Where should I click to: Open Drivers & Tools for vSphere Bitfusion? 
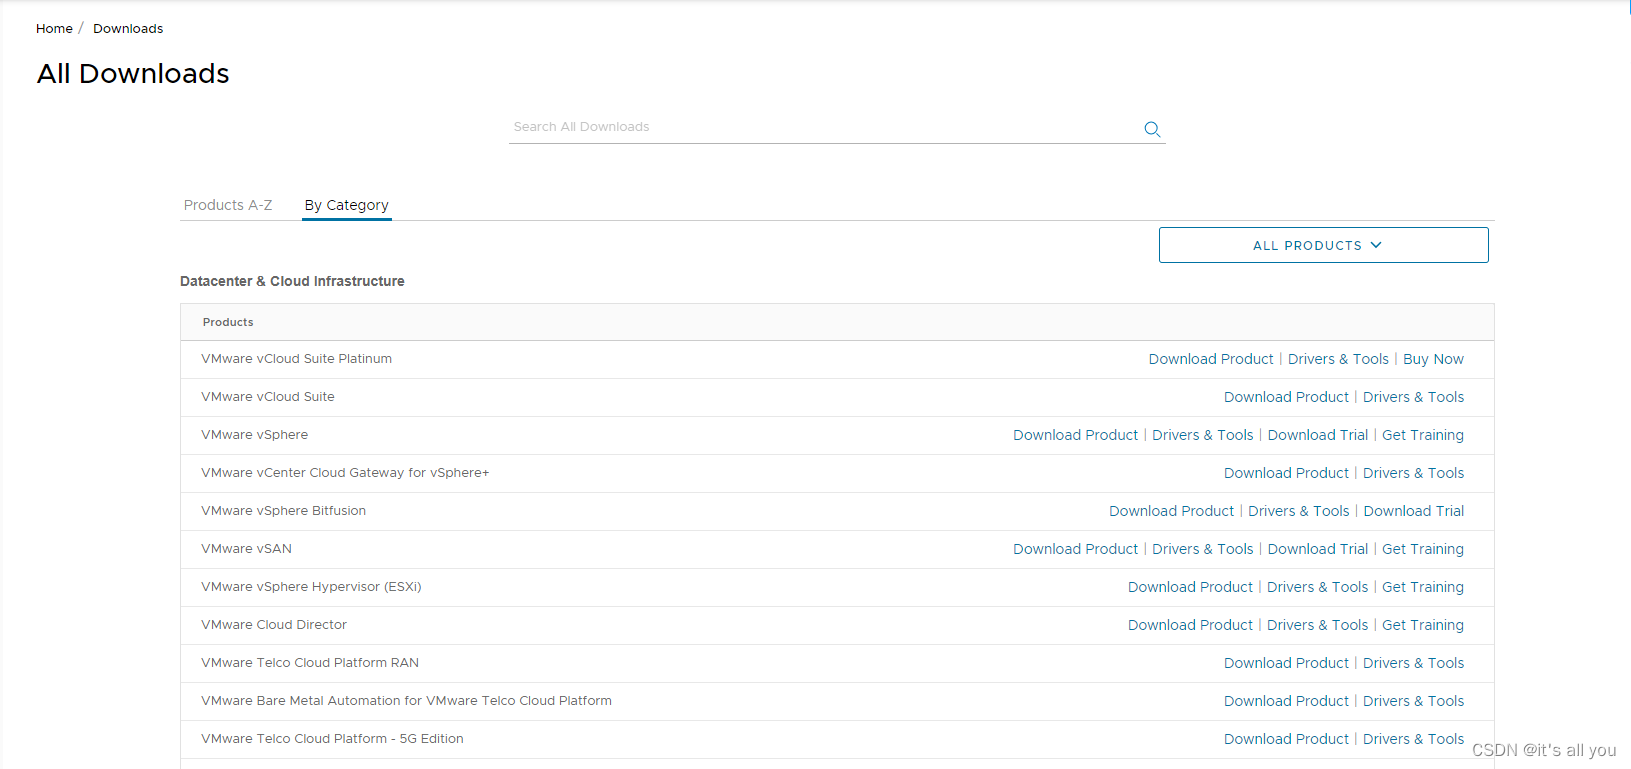[1298, 511]
